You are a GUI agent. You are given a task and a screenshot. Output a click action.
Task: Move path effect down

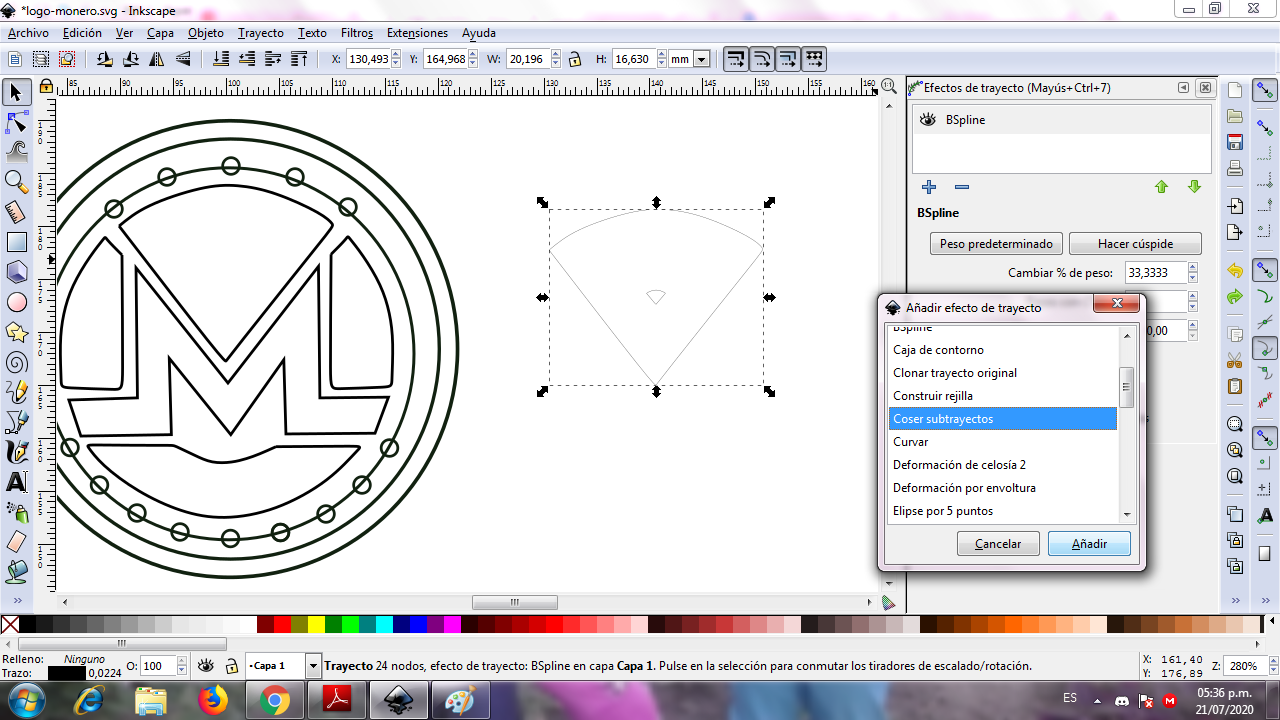(1194, 187)
